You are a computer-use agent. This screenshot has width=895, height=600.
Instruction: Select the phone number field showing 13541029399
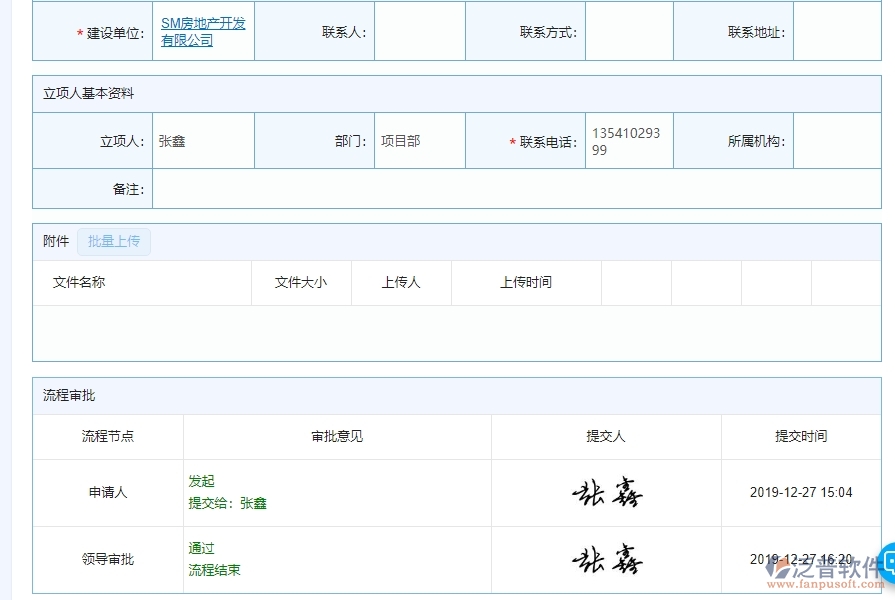coord(628,140)
